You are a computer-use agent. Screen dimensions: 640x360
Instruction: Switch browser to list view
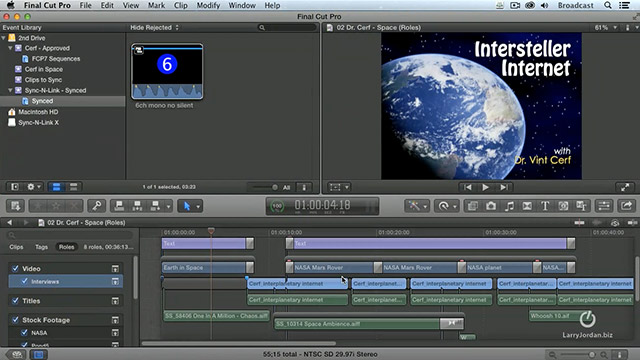tap(73, 187)
